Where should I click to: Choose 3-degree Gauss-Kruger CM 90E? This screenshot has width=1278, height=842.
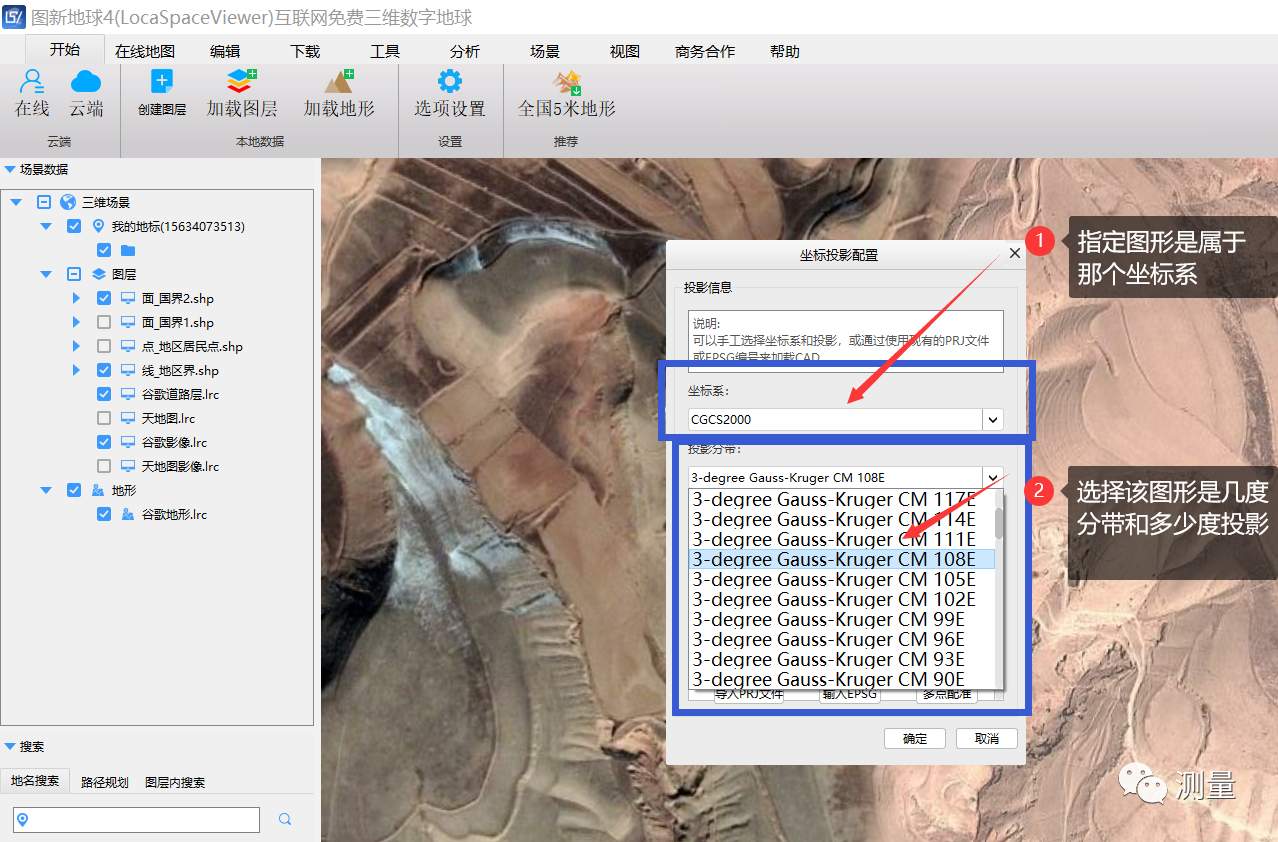[842, 679]
